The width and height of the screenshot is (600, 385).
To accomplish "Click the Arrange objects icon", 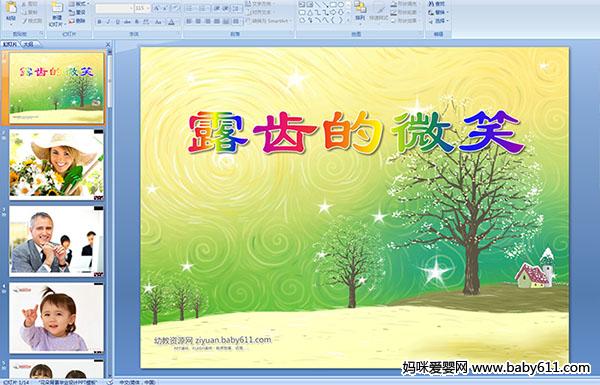I will [360, 11].
